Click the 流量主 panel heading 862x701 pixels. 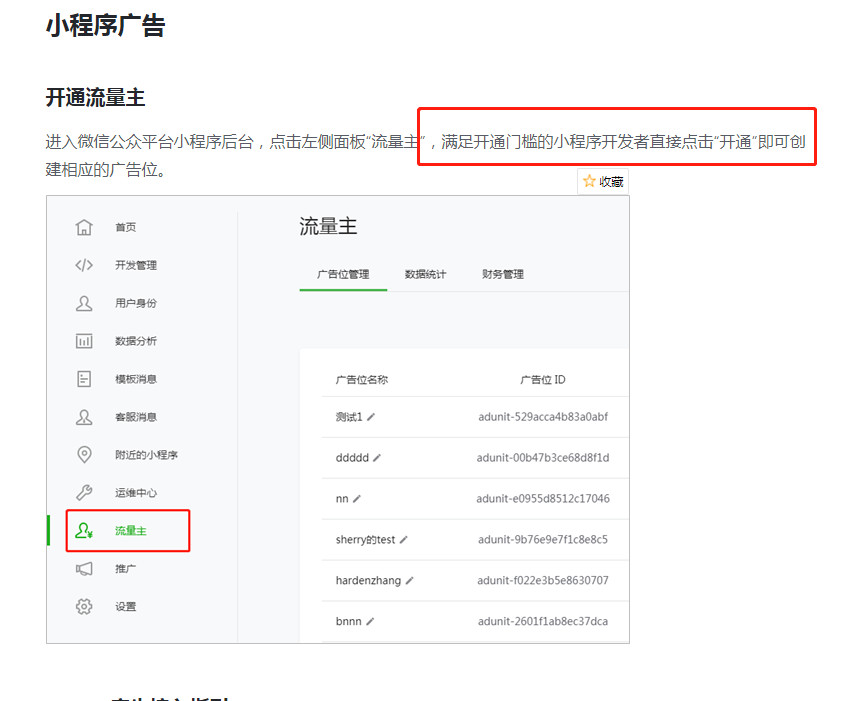(328, 227)
